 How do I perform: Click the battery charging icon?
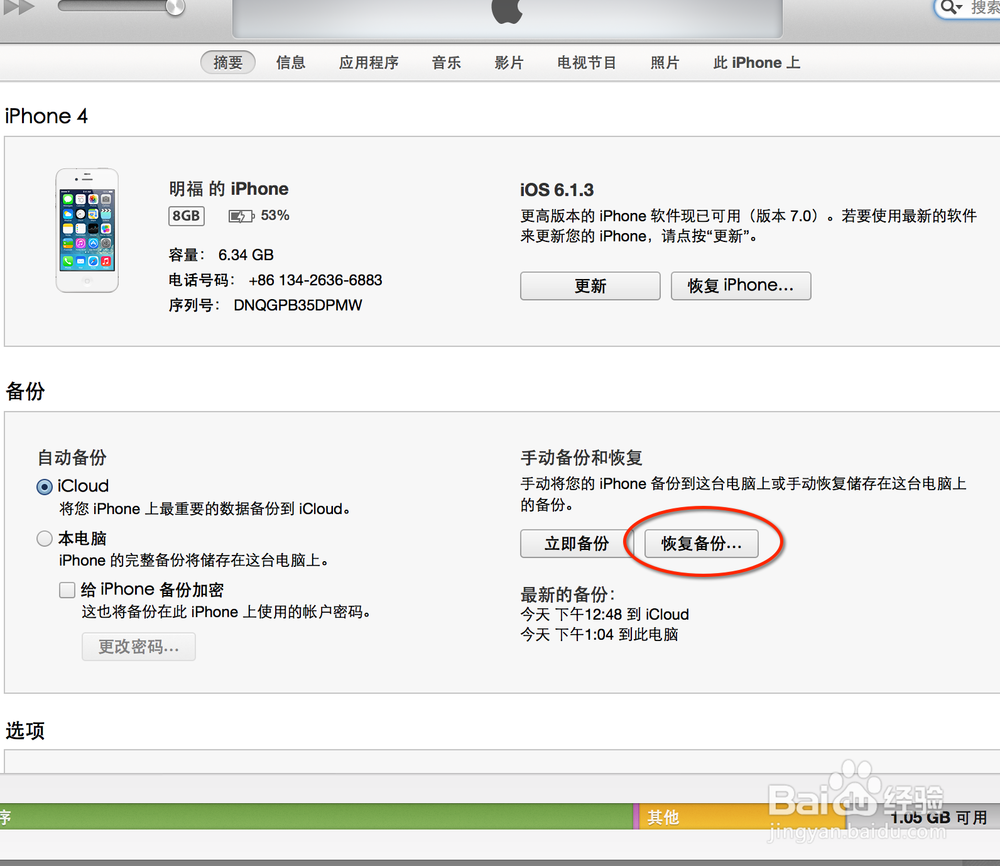pyautogui.click(x=241, y=216)
